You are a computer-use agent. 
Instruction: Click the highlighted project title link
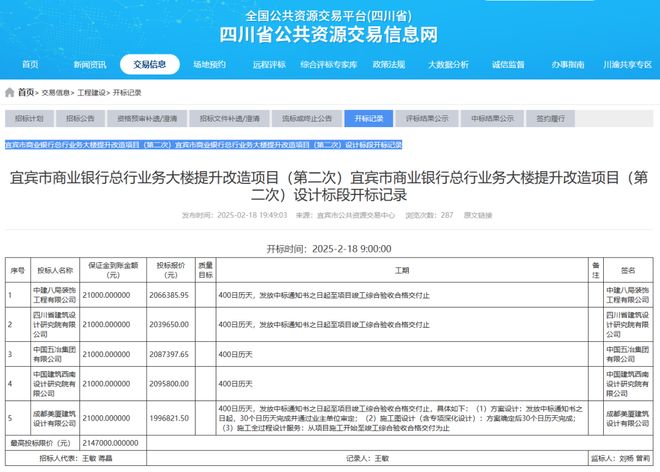click(203, 145)
